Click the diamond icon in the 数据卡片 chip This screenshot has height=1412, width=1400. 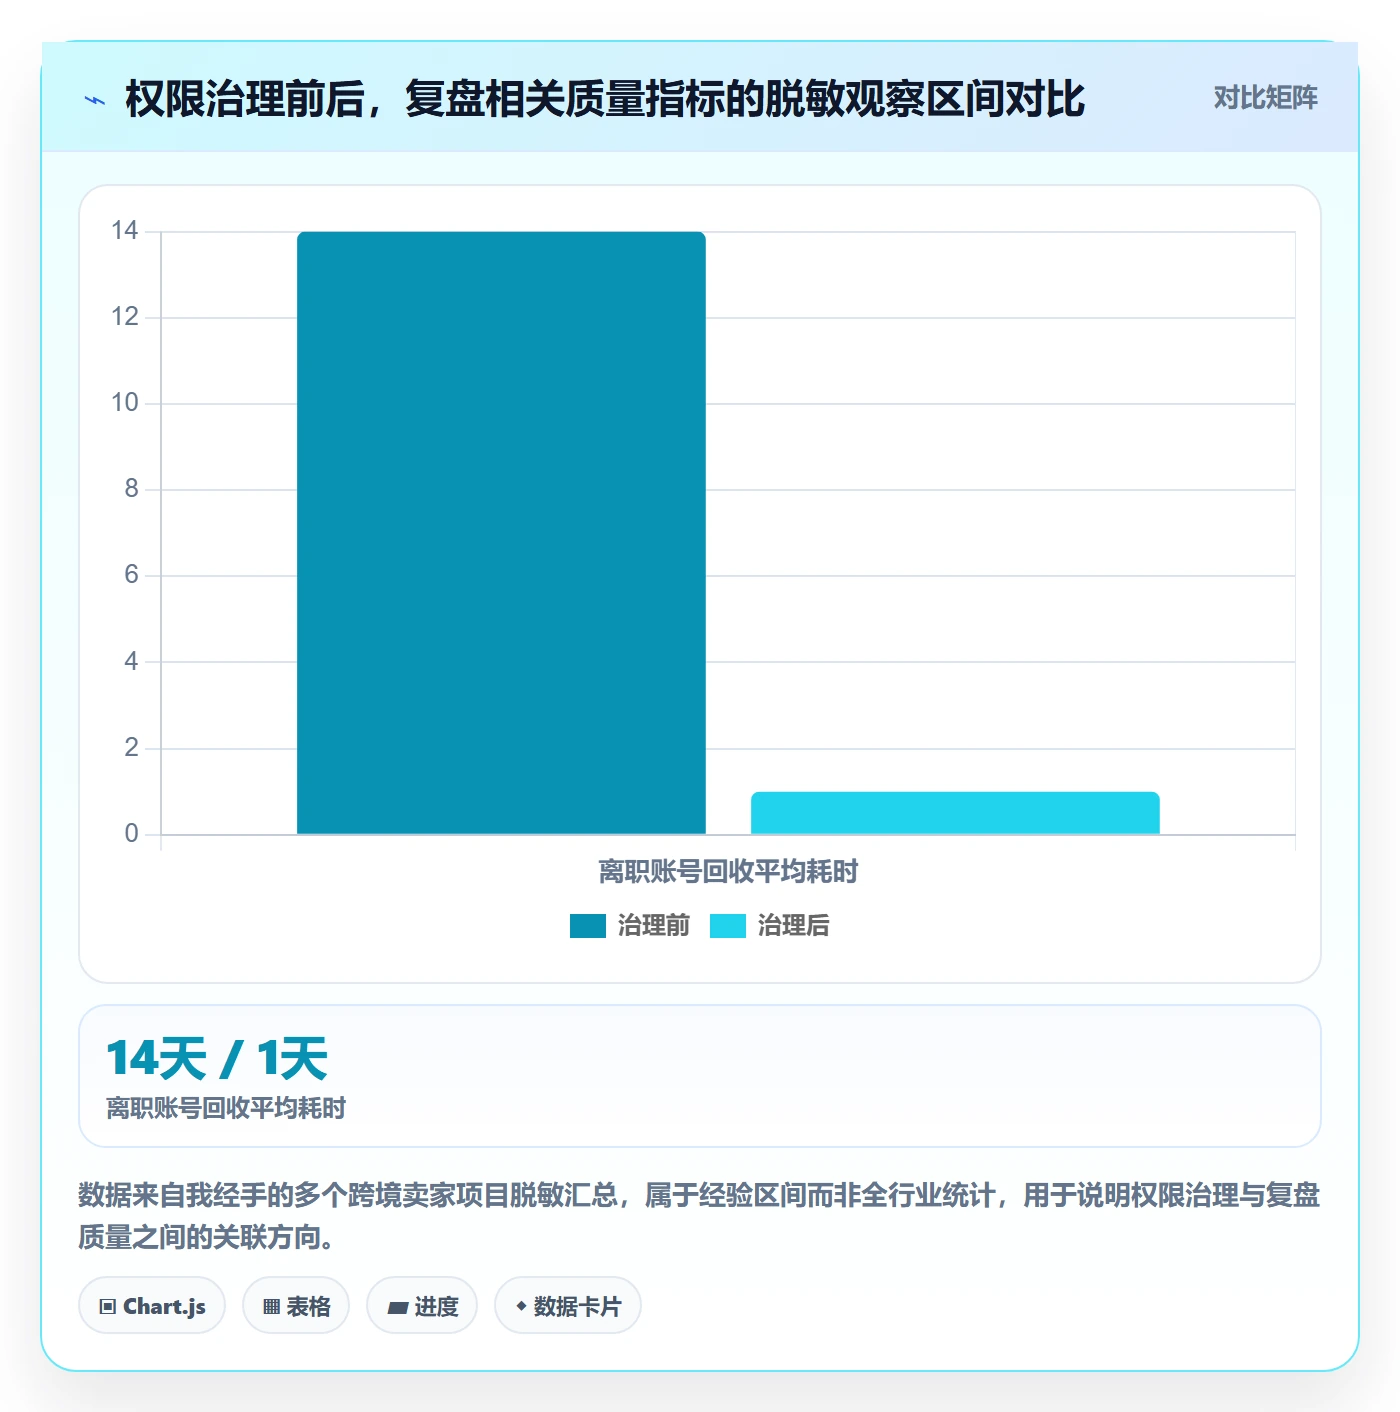521,1306
